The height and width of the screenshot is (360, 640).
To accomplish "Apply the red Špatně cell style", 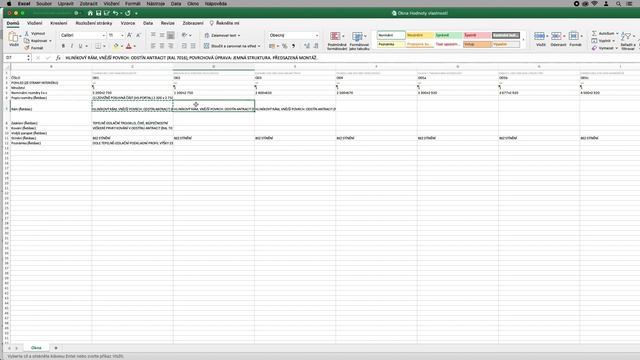I will click(477, 35).
